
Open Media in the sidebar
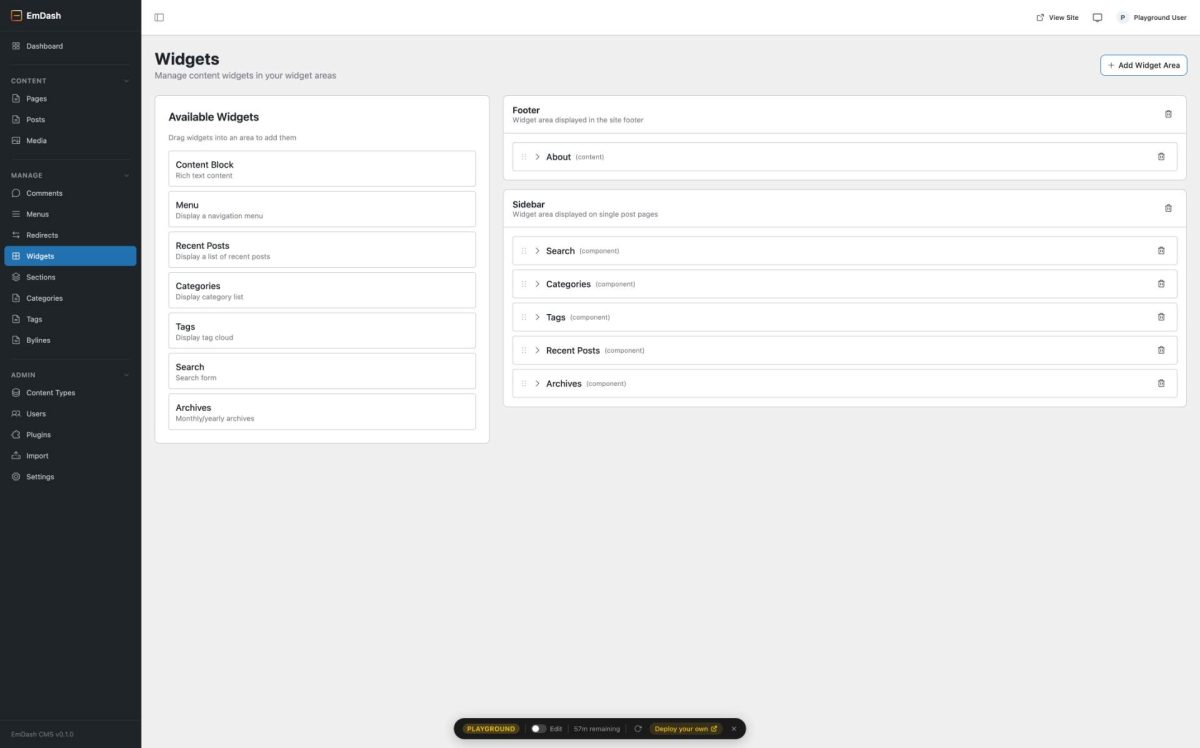[x=70, y=141]
